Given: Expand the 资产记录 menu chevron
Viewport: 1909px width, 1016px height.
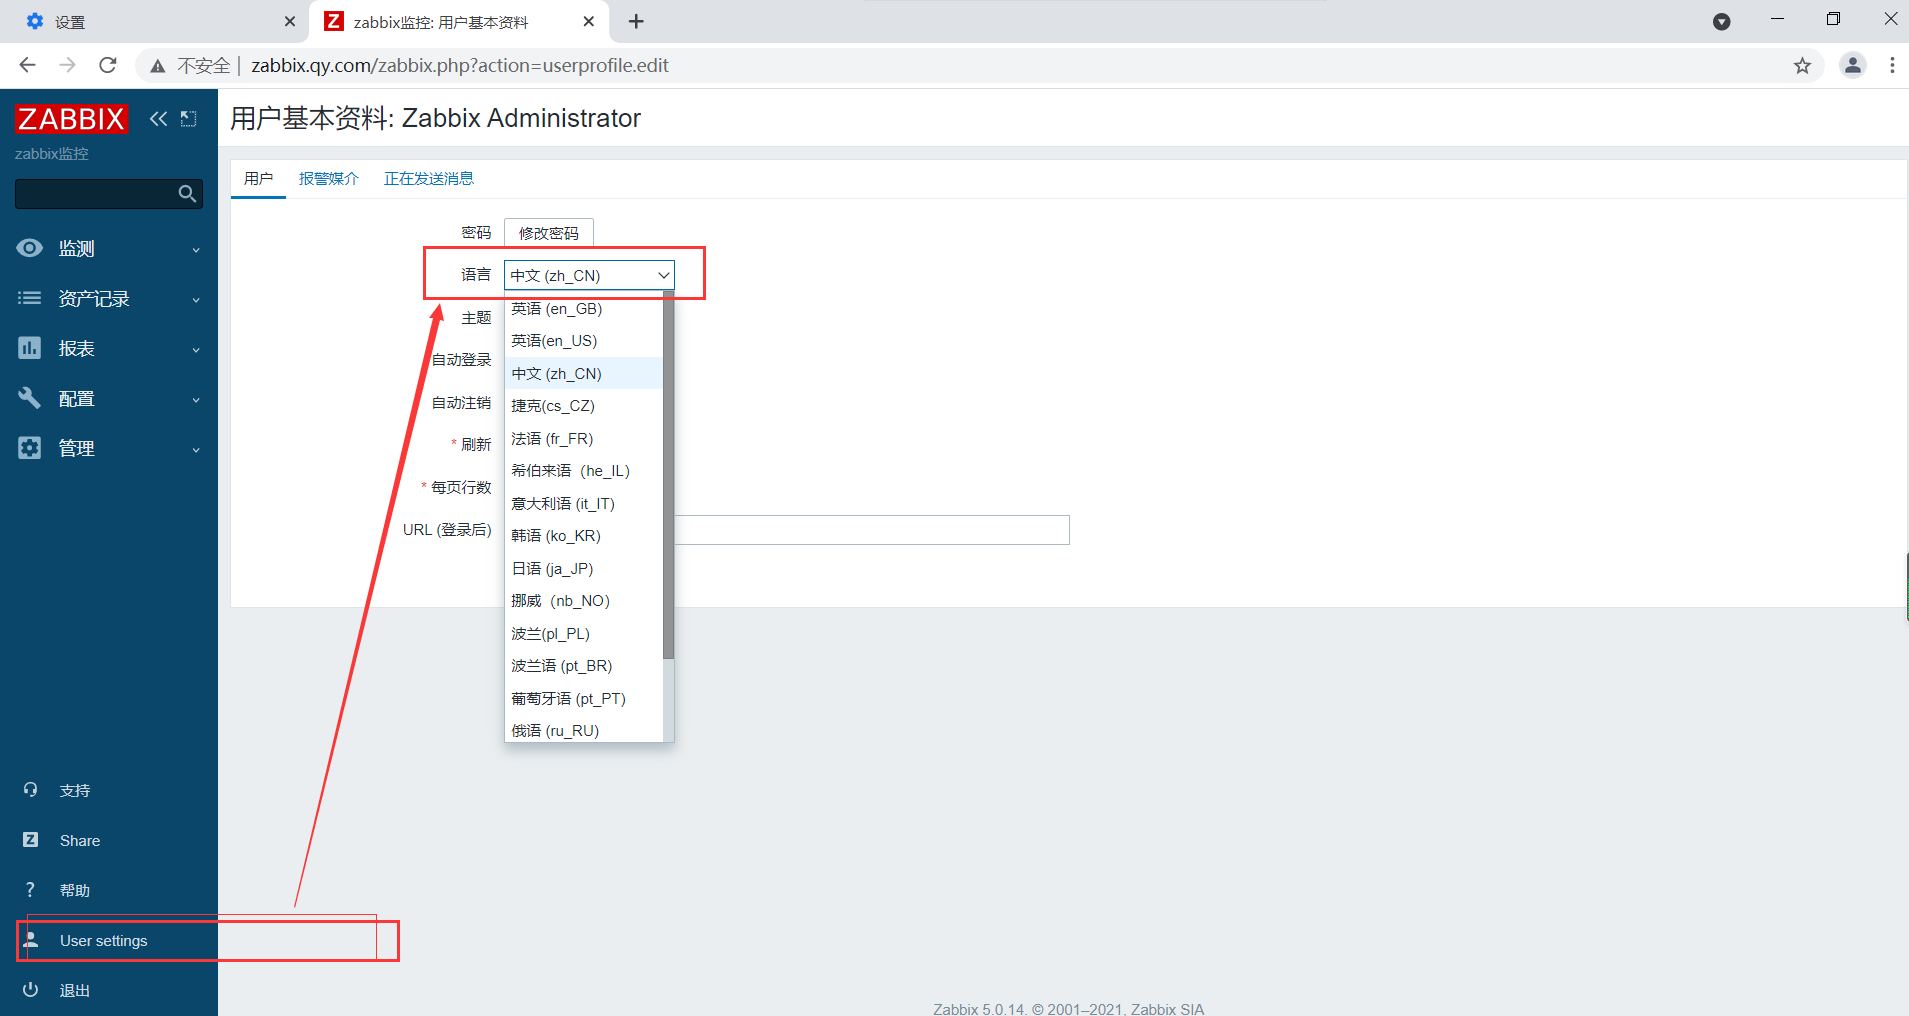Looking at the screenshot, I should pyautogui.click(x=196, y=300).
